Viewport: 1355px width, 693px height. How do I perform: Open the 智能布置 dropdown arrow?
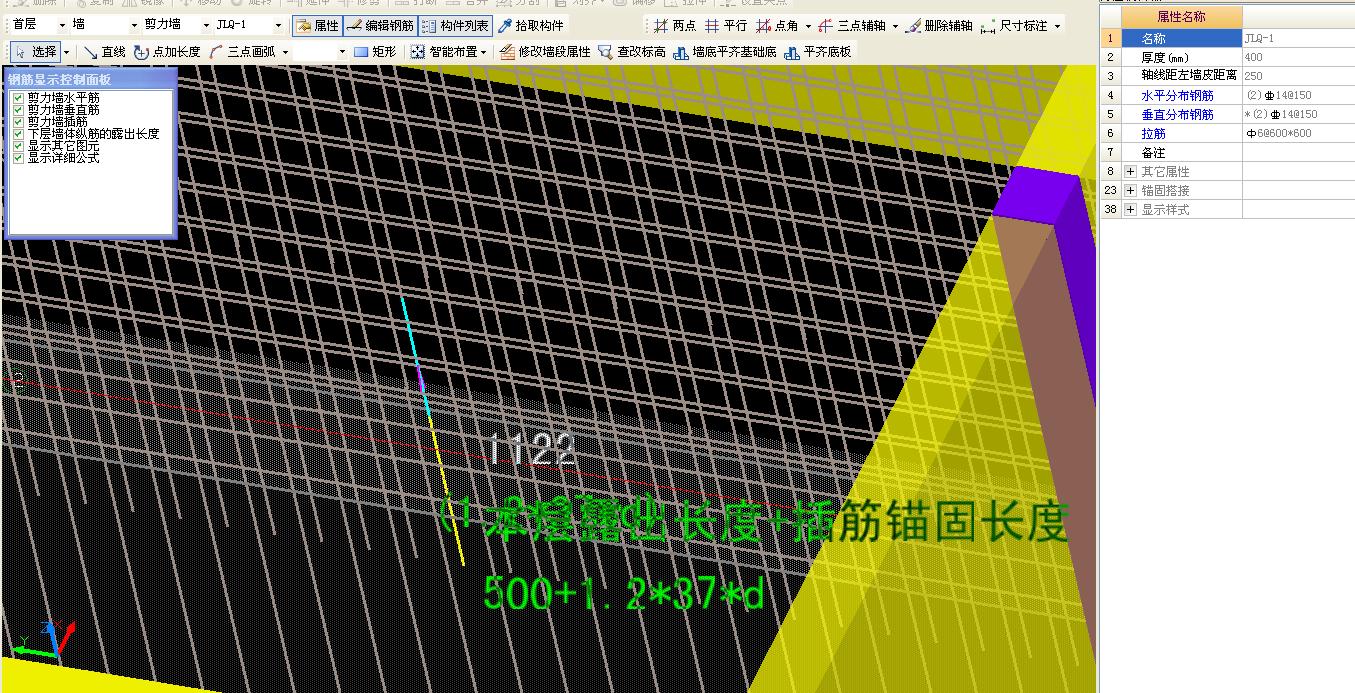(x=484, y=51)
